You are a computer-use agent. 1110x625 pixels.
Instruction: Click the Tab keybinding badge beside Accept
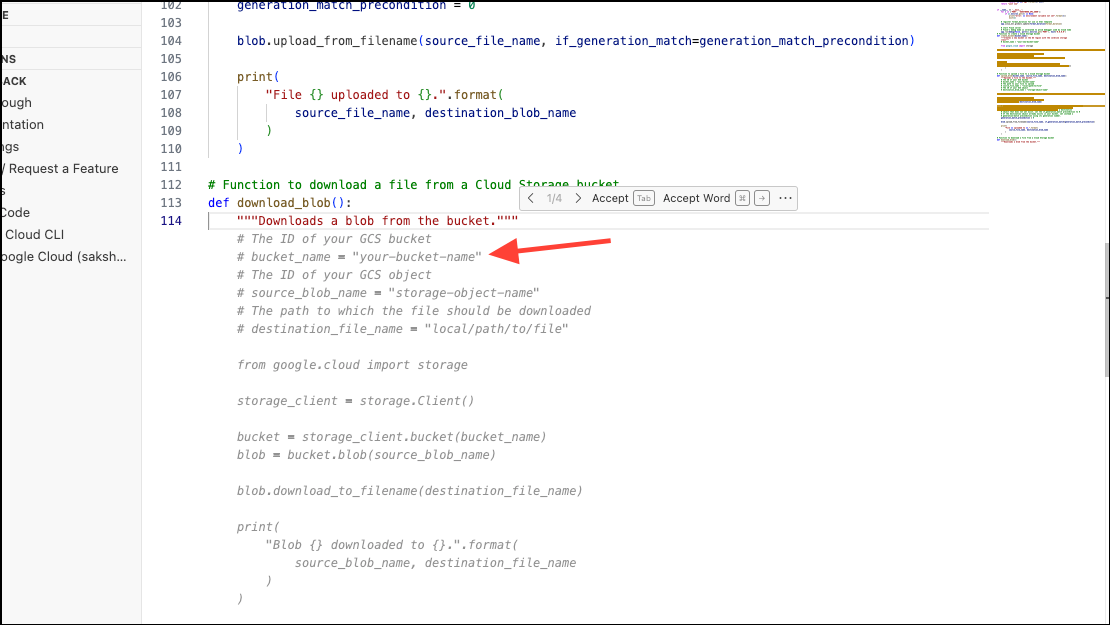tap(644, 198)
